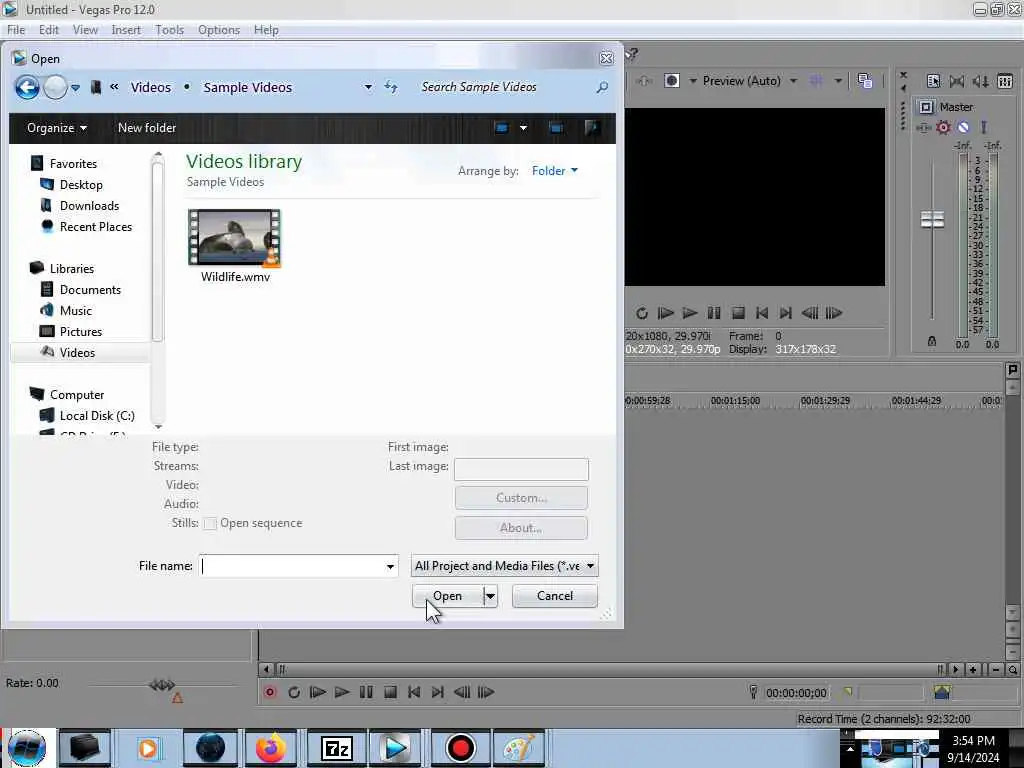1024x768 pixels.
Task: Pause playback in timeline transport
Action: tap(366, 692)
